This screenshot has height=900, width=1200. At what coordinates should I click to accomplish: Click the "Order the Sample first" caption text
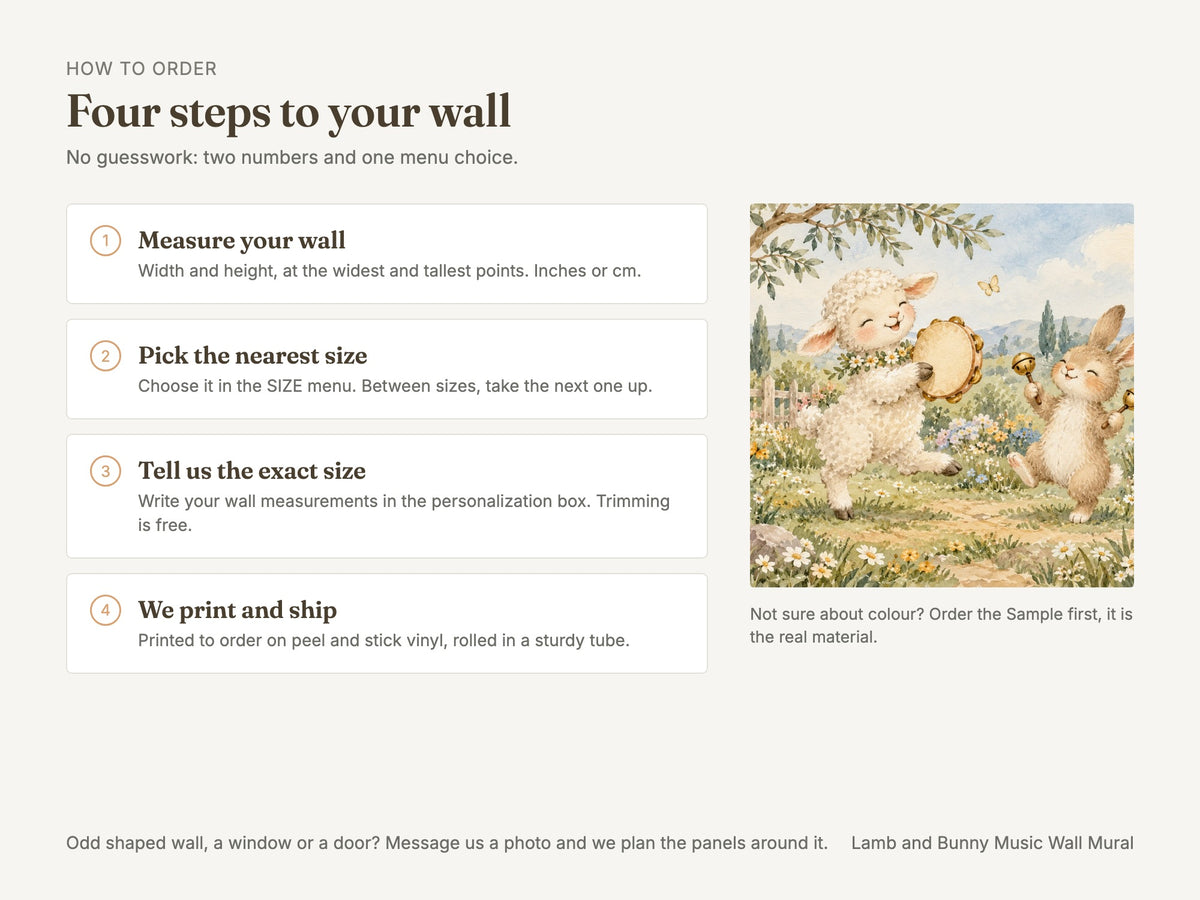(x=1013, y=614)
